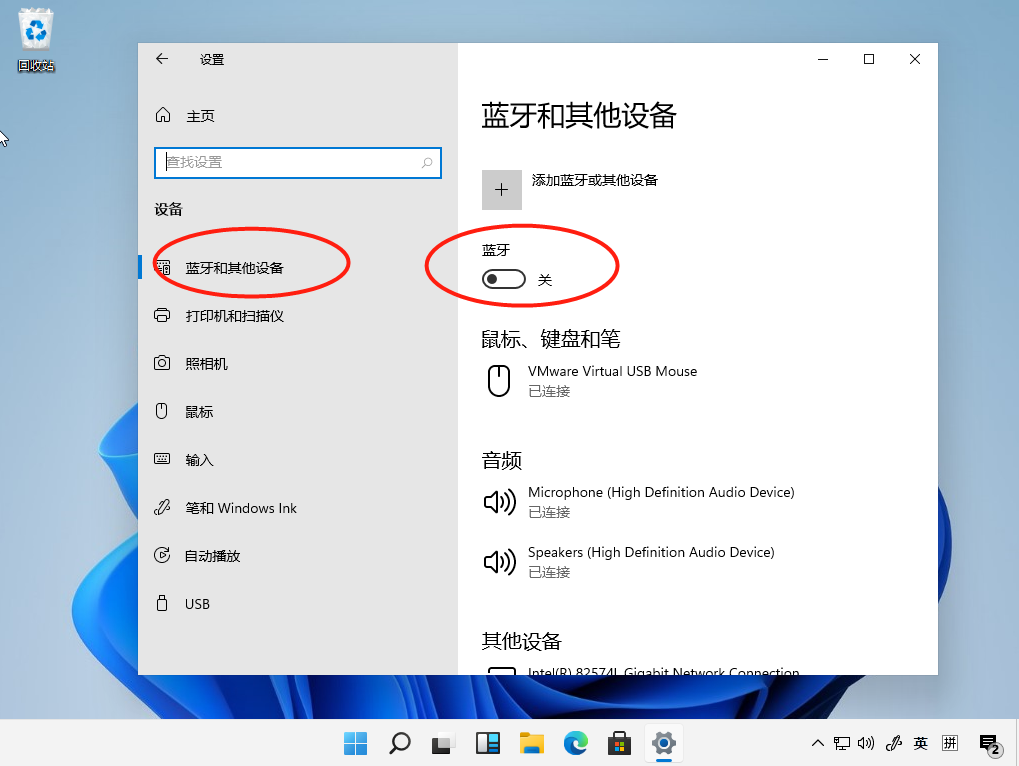Open Pen and Windows Ink settings

[240, 508]
